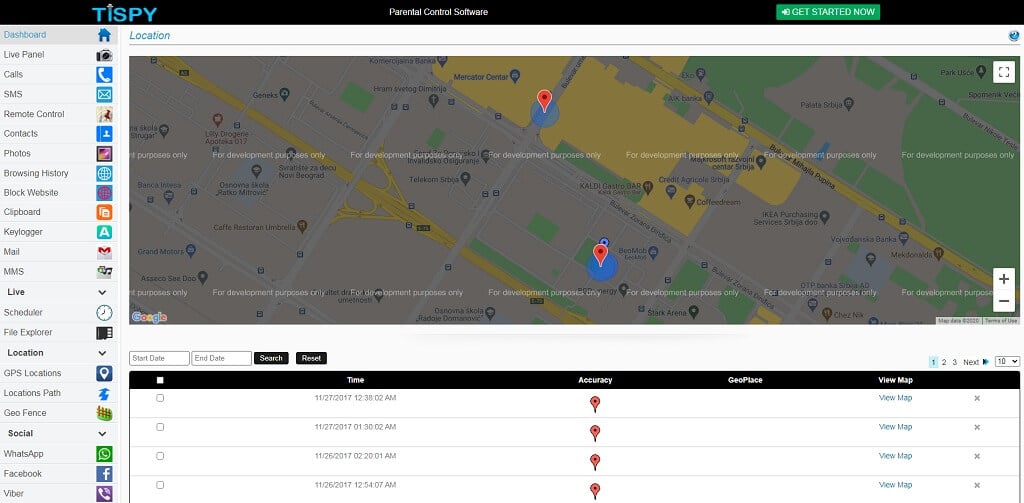Delete the 11/27/2017 01:30:02 AM row
The image size is (1024, 503).
tap(977, 427)
